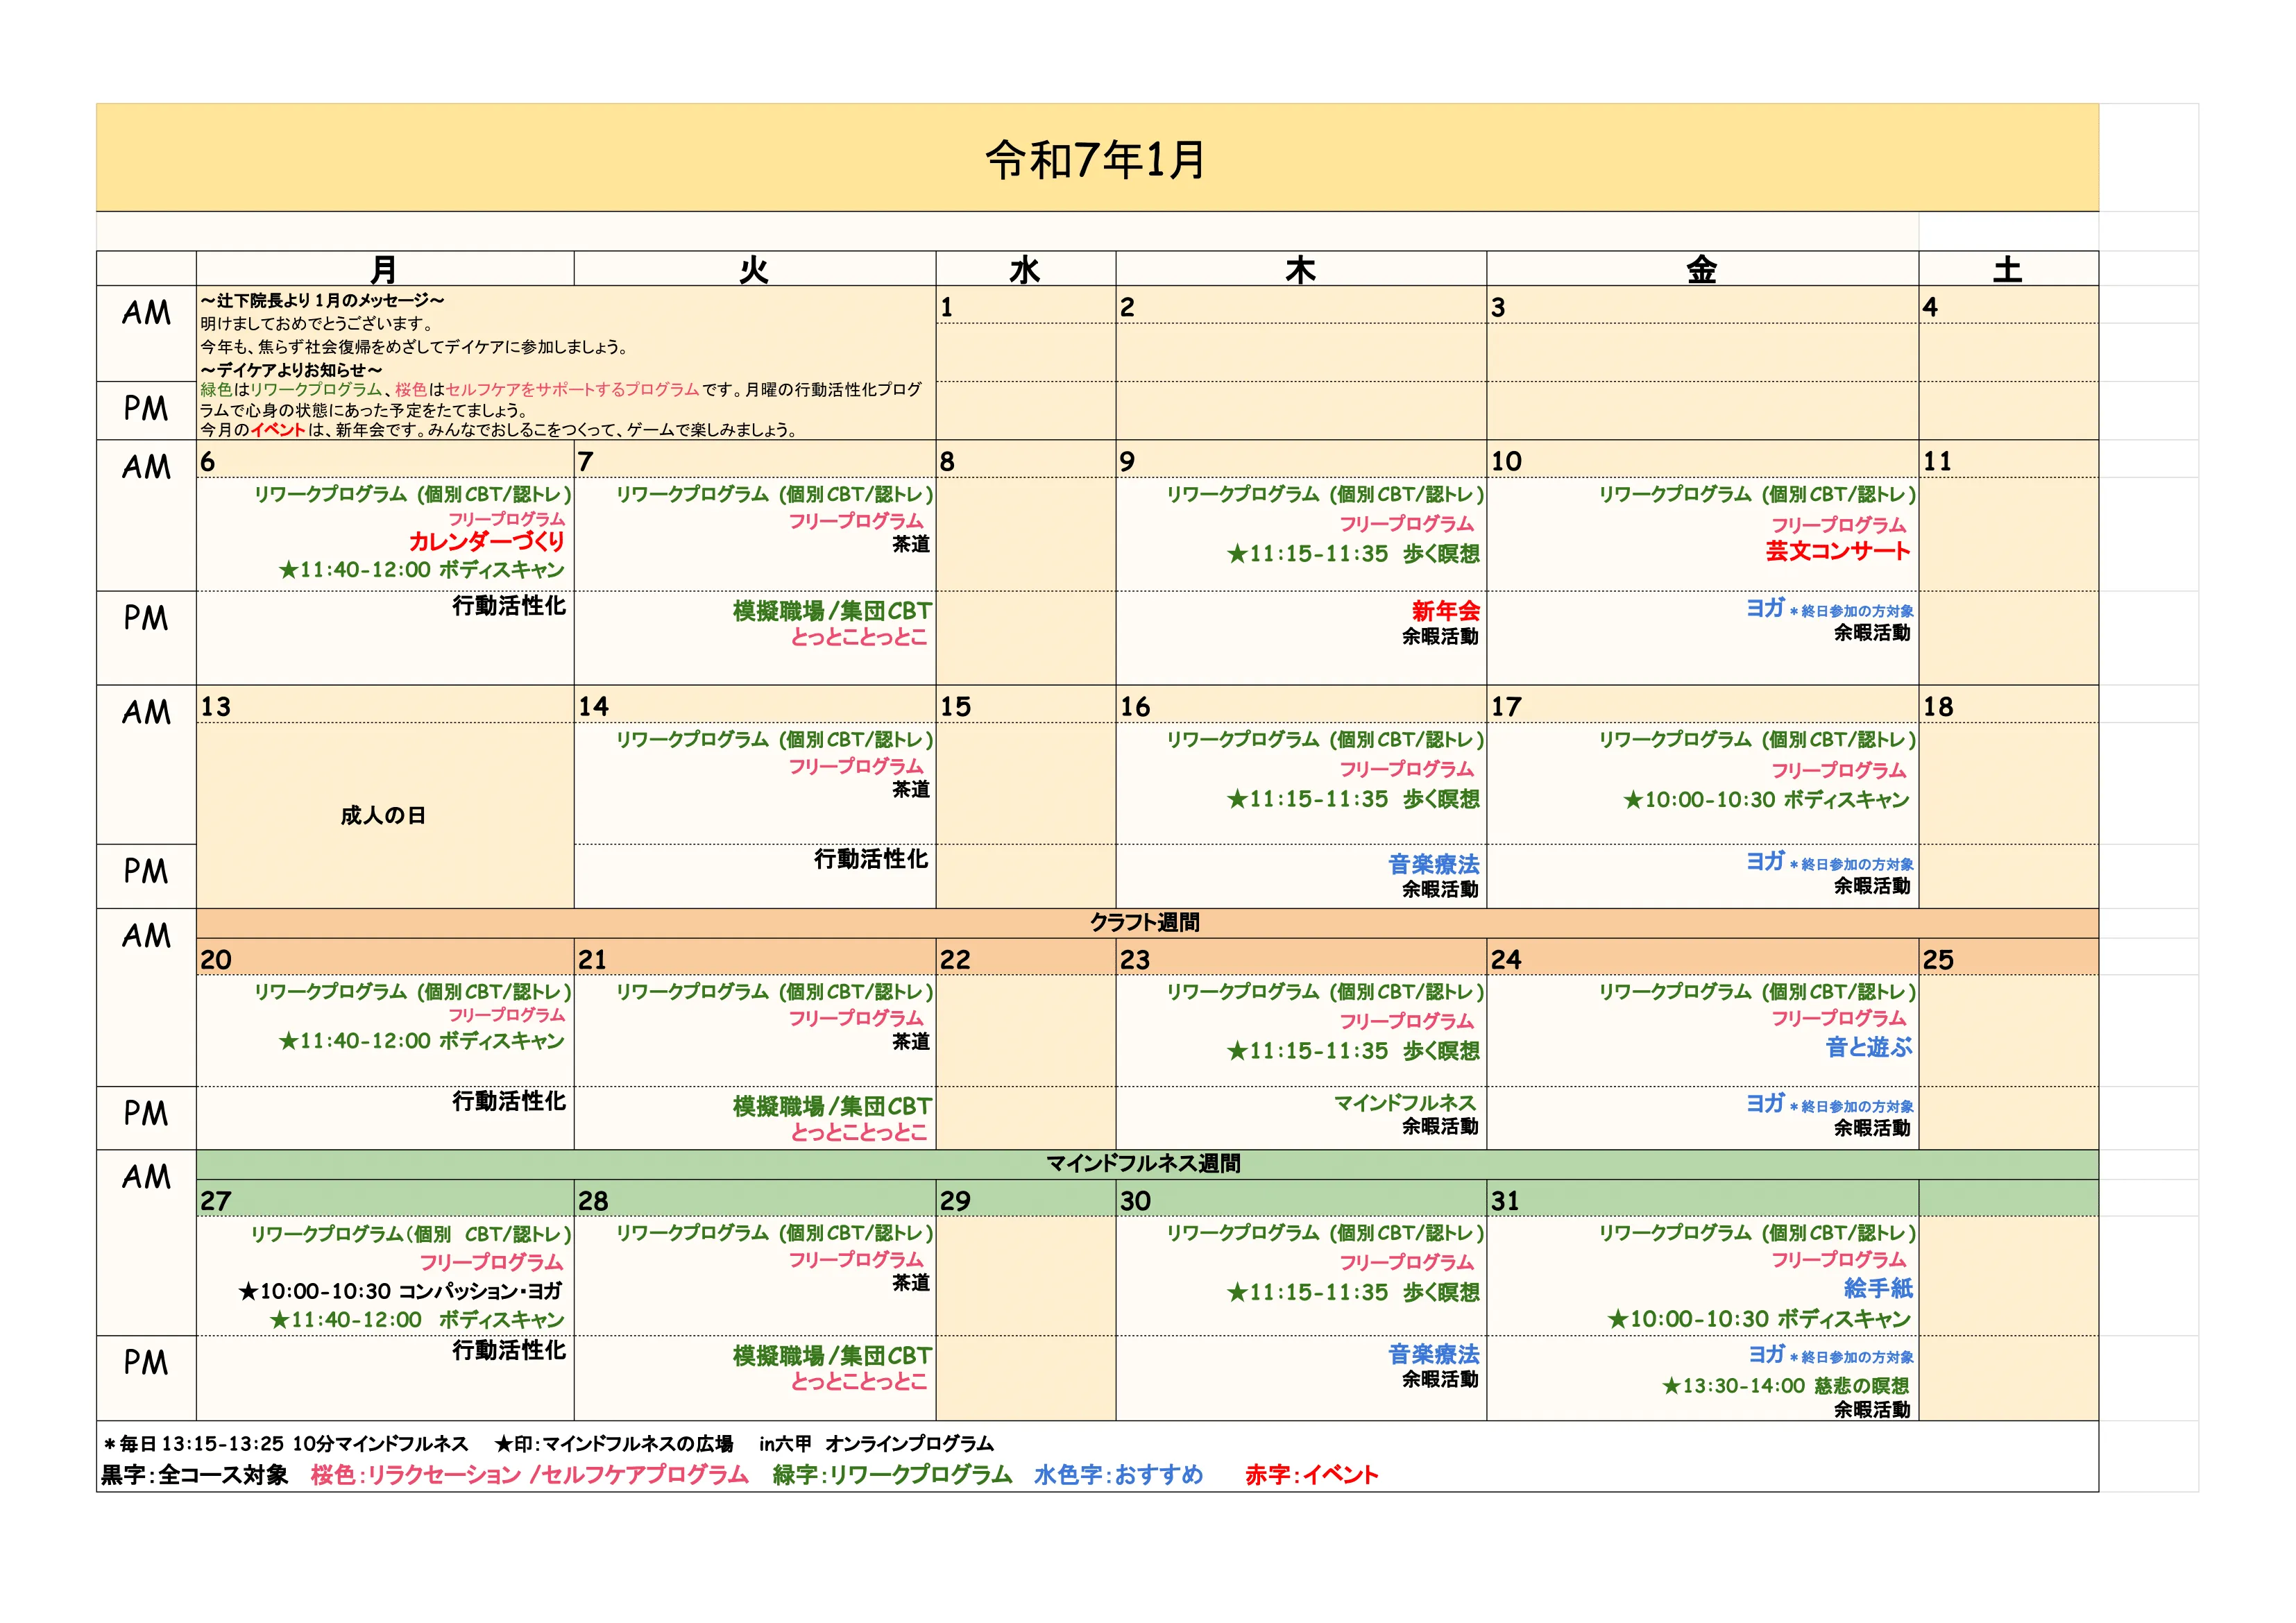Click the legend '水色字:おすすめ'
Image resolution: width=2296 pixels, height=1623 pixels.
pos(1119,1475)
